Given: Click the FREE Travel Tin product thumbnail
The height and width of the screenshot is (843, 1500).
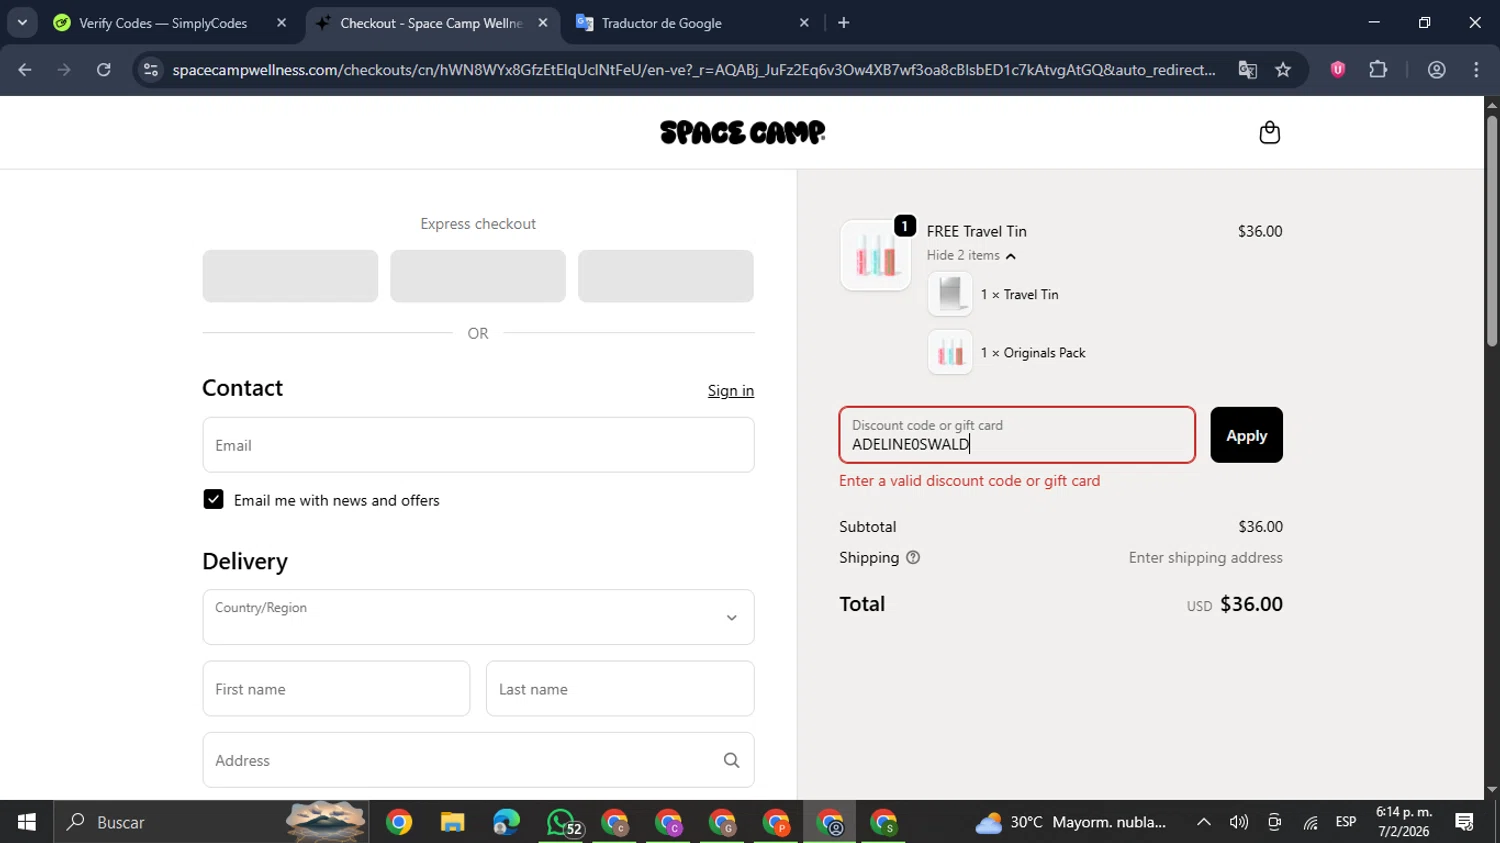Looking at the screenshot, I should 875,256.
